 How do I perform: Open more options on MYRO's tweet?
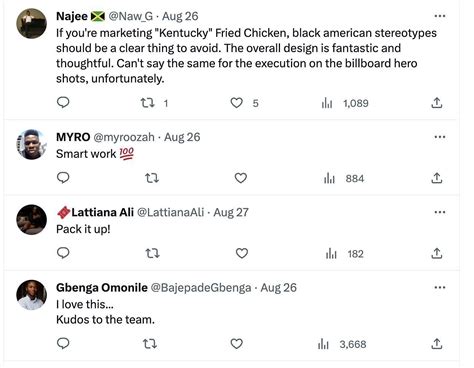coord(440,137)
